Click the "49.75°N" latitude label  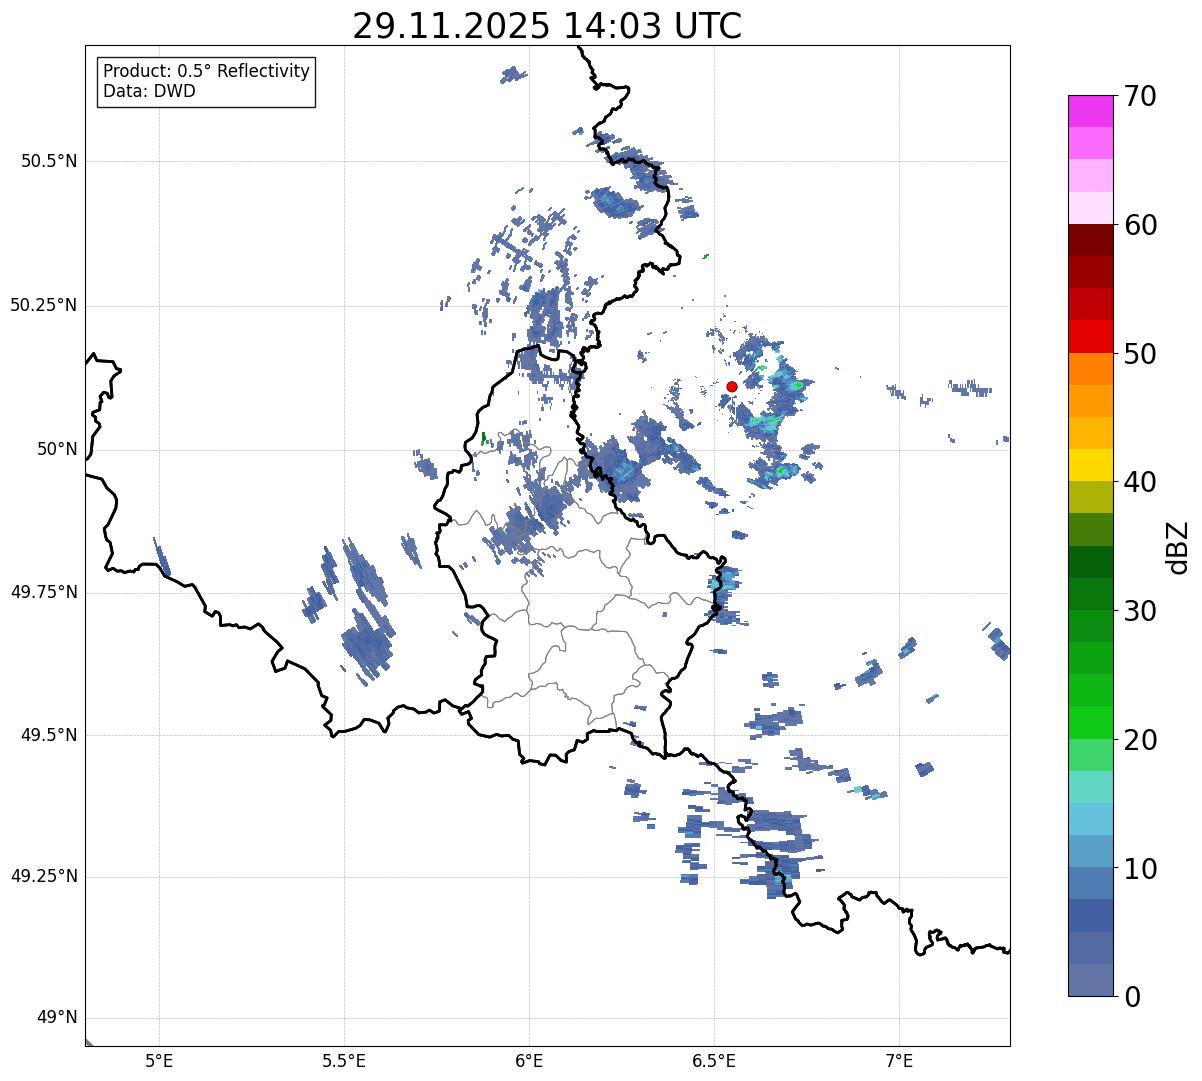click(43, 592)
